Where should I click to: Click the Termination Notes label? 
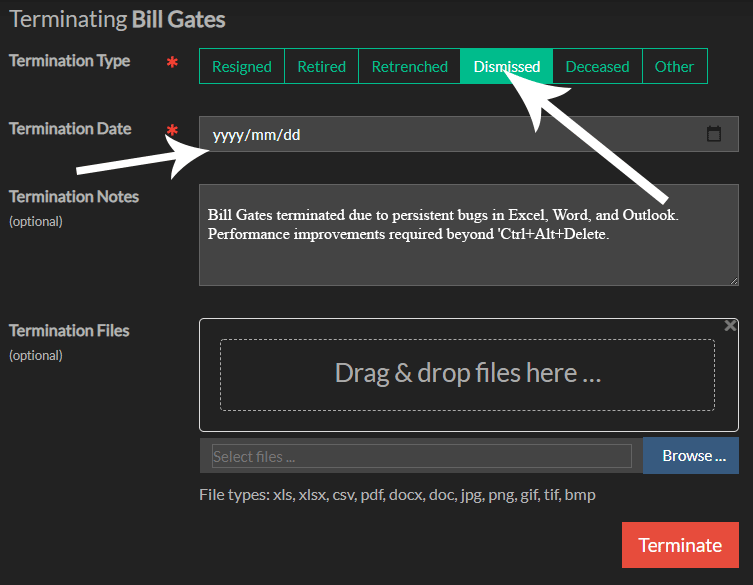pos(74,197)
